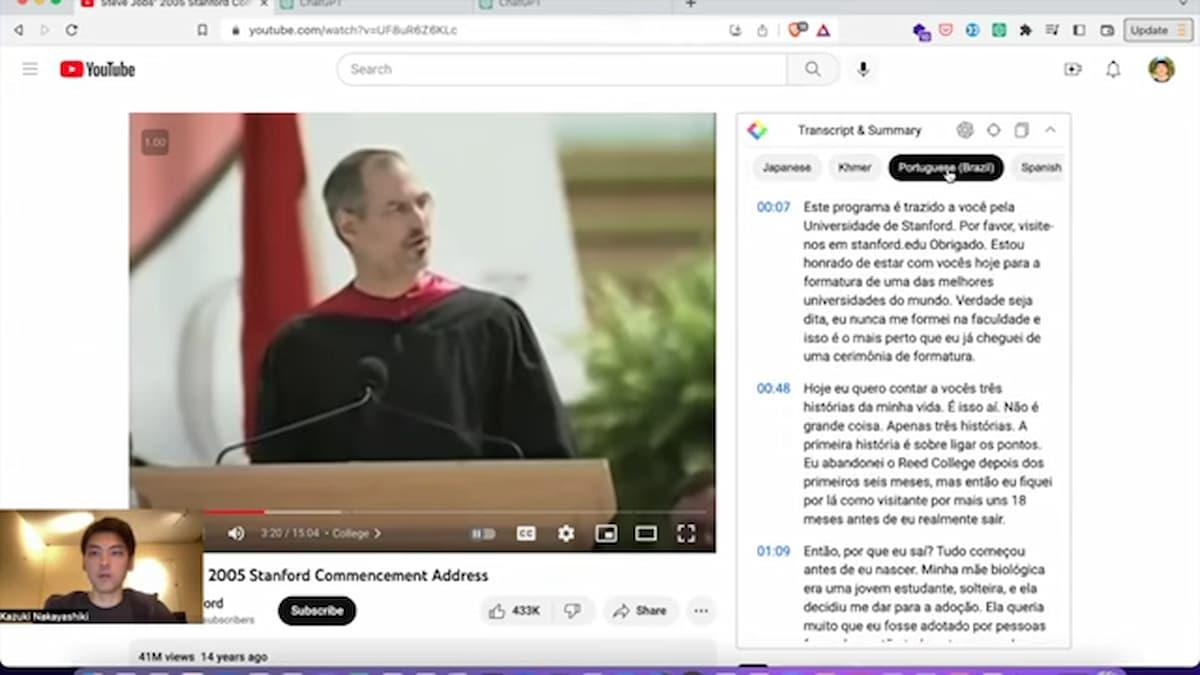This screenshot has width=1200, height=675.
Task: Enter miniplayer mode on the video
Action: pos(607,533)
